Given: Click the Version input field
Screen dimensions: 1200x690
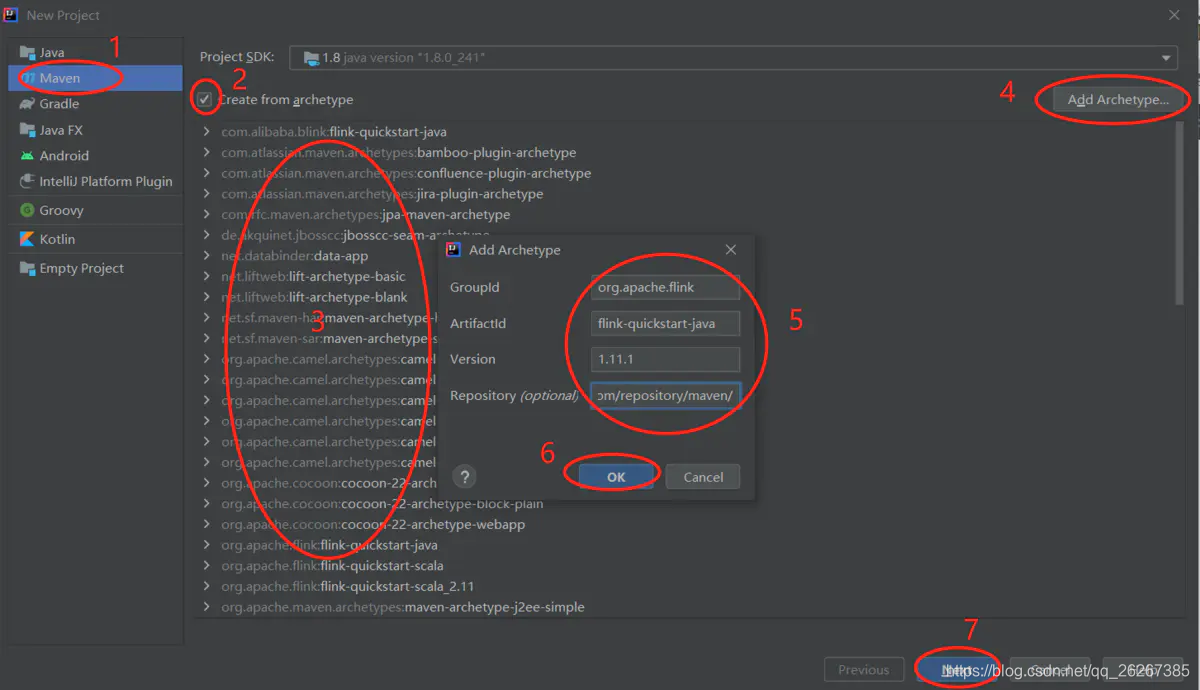Looking at the screenshot, I should coord(665,360).
